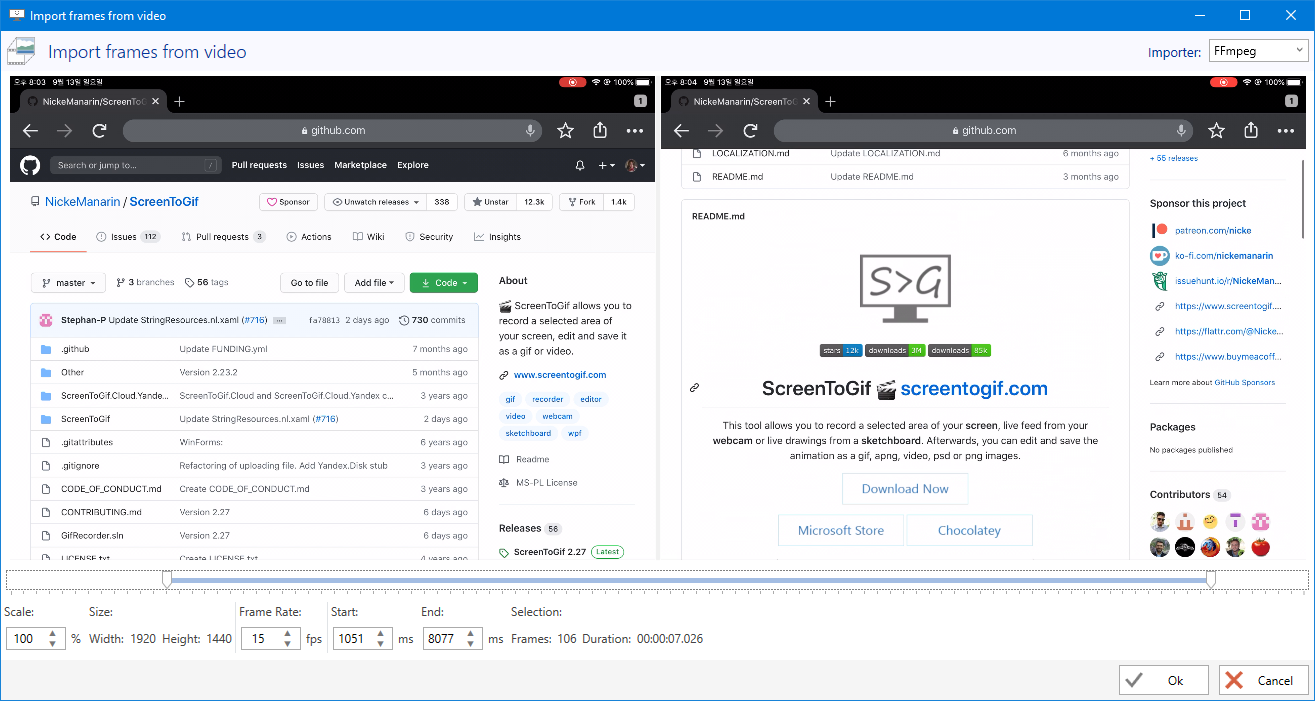The image size is (1315, 701).
Task: Click the Height value 1440
Action: tap(218, 638)
